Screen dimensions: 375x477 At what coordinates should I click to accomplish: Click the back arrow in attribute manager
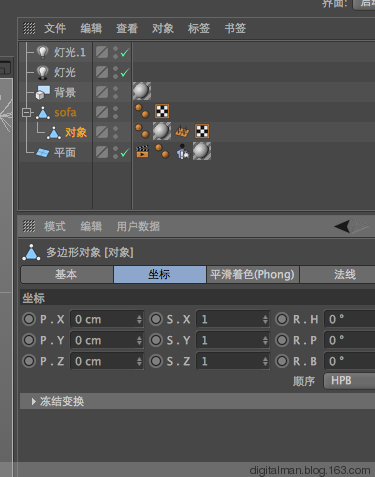point(342,226)
